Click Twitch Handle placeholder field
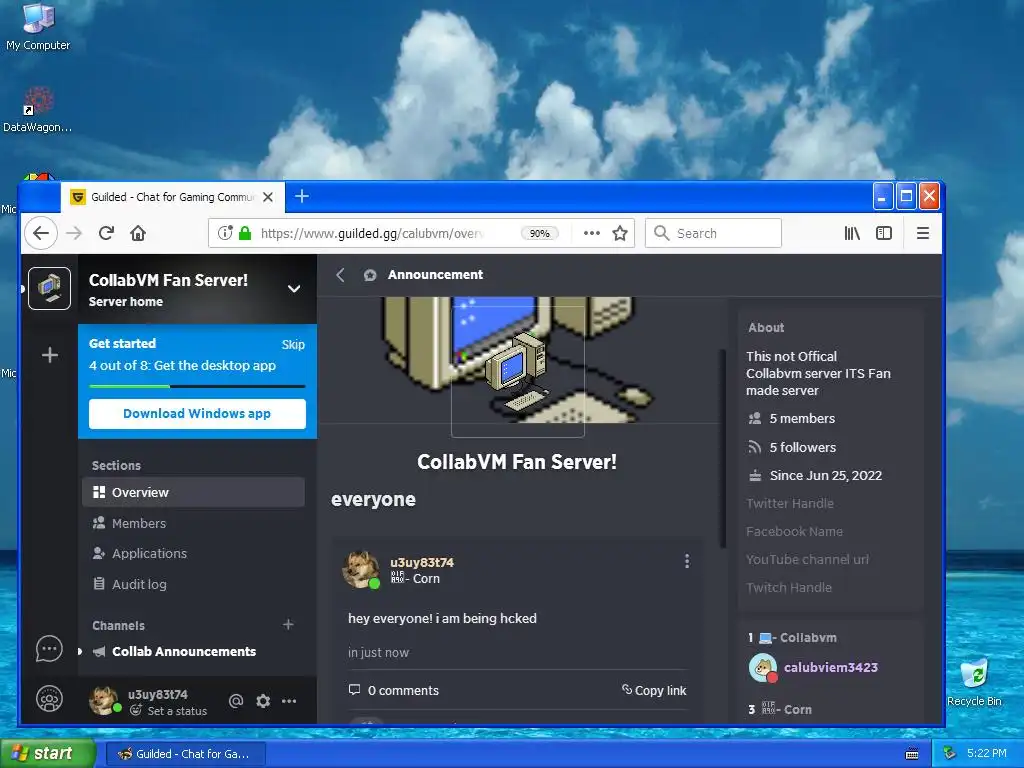Screen dimensions: 1024x768 point(789,588)
